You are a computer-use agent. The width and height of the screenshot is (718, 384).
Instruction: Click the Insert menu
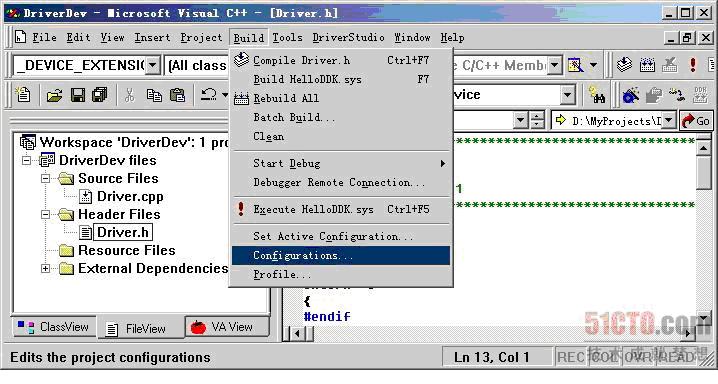pyautogui.click(x=152, y=37)
